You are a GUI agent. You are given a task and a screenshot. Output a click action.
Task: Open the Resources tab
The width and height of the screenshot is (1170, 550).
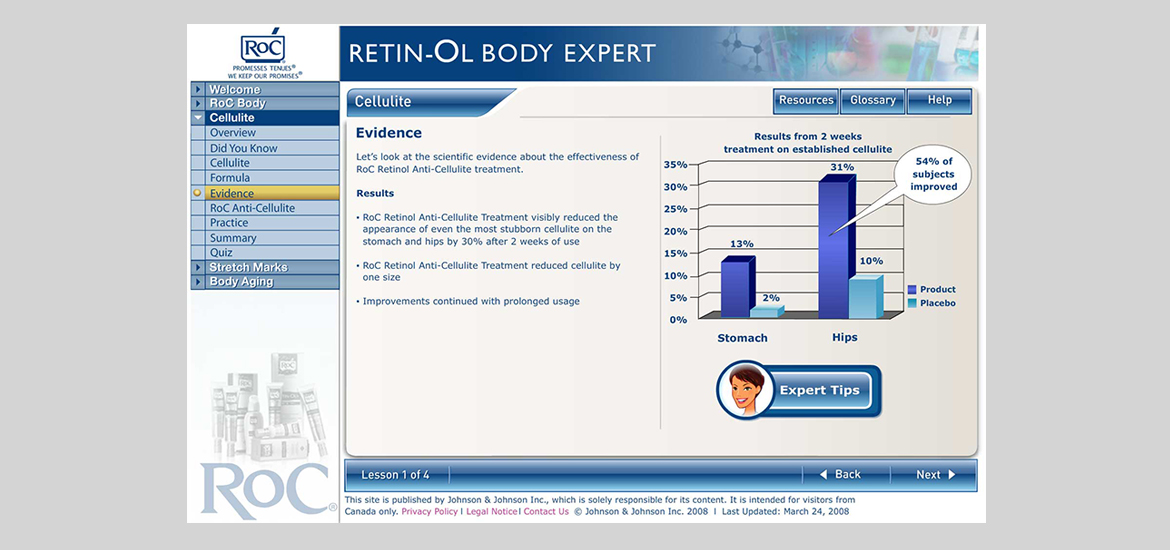click(x=806, y=100)
